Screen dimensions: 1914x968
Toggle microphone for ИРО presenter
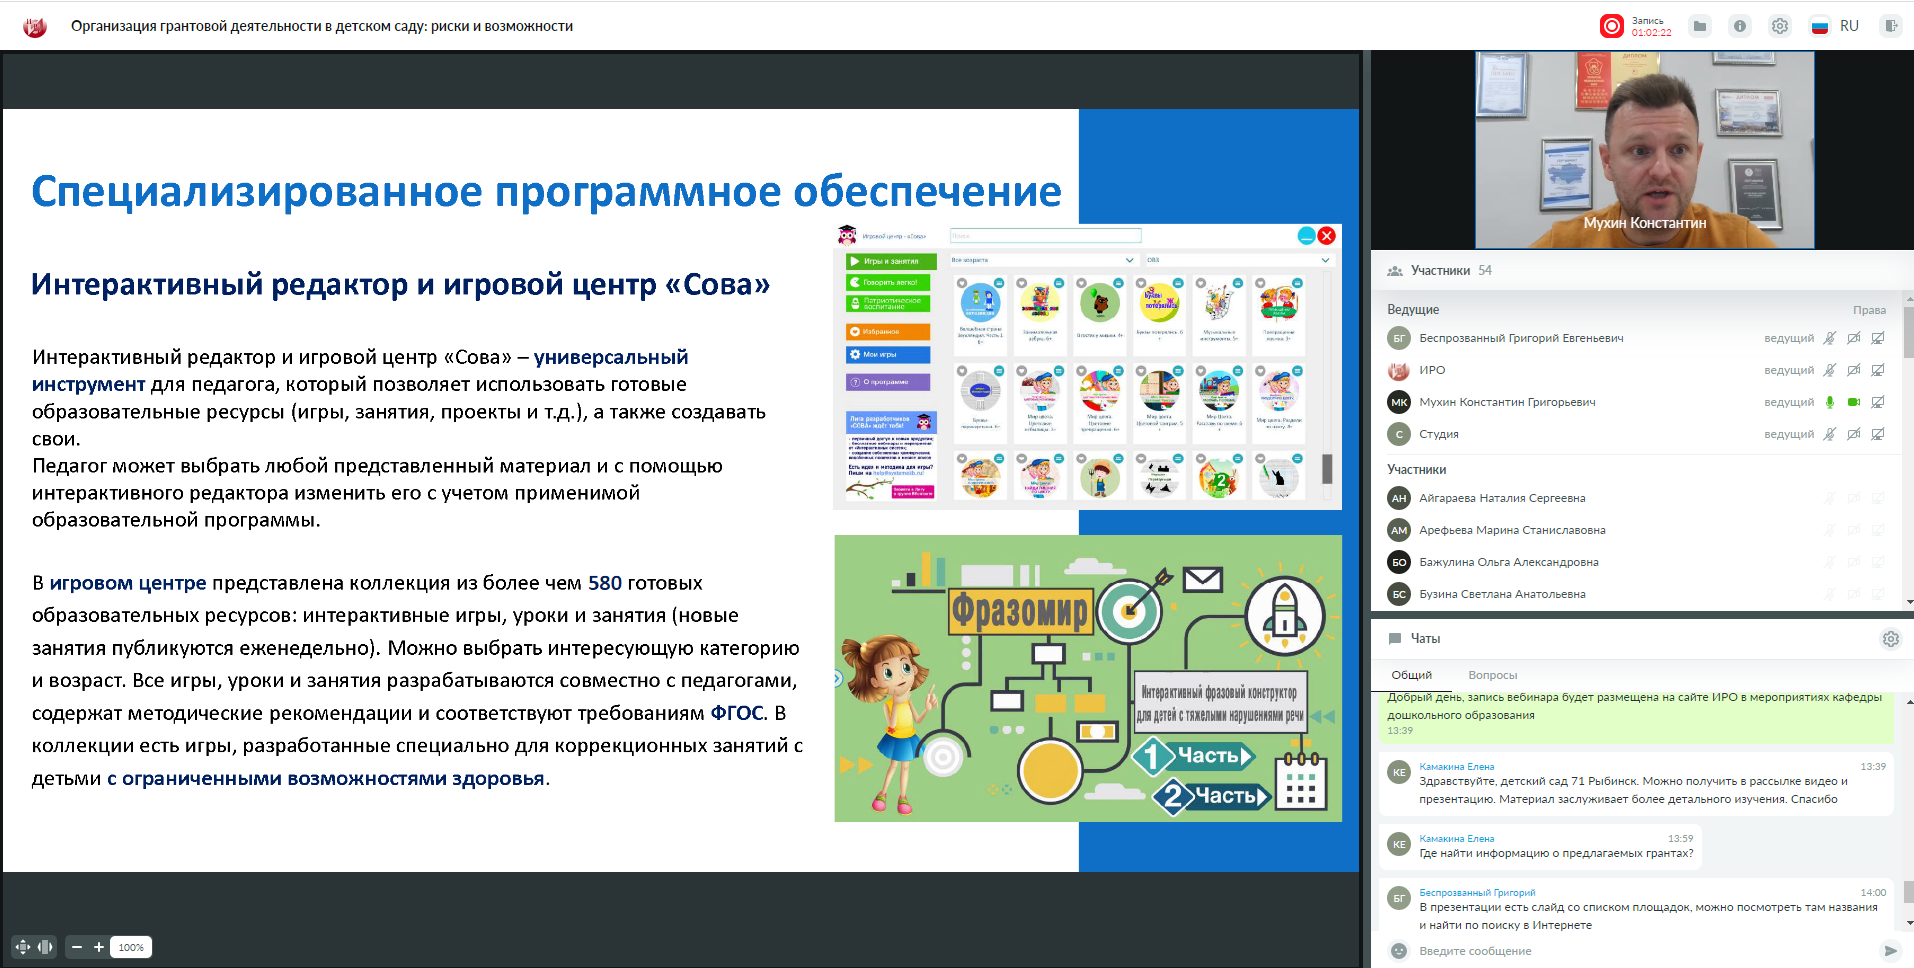(x=1829, y=370)
